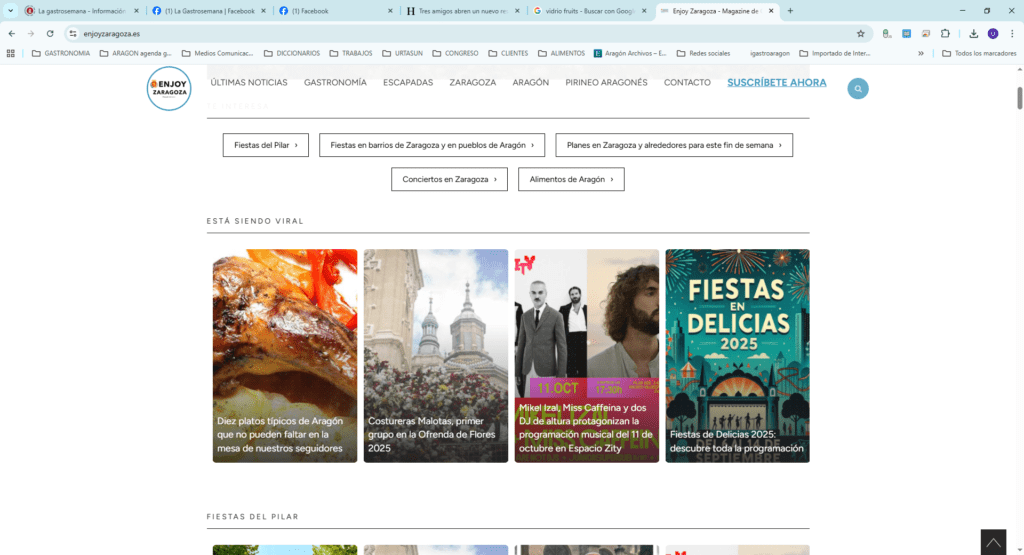
Task: Click the igastroaragon bookmark
Action: coord(769,53)
